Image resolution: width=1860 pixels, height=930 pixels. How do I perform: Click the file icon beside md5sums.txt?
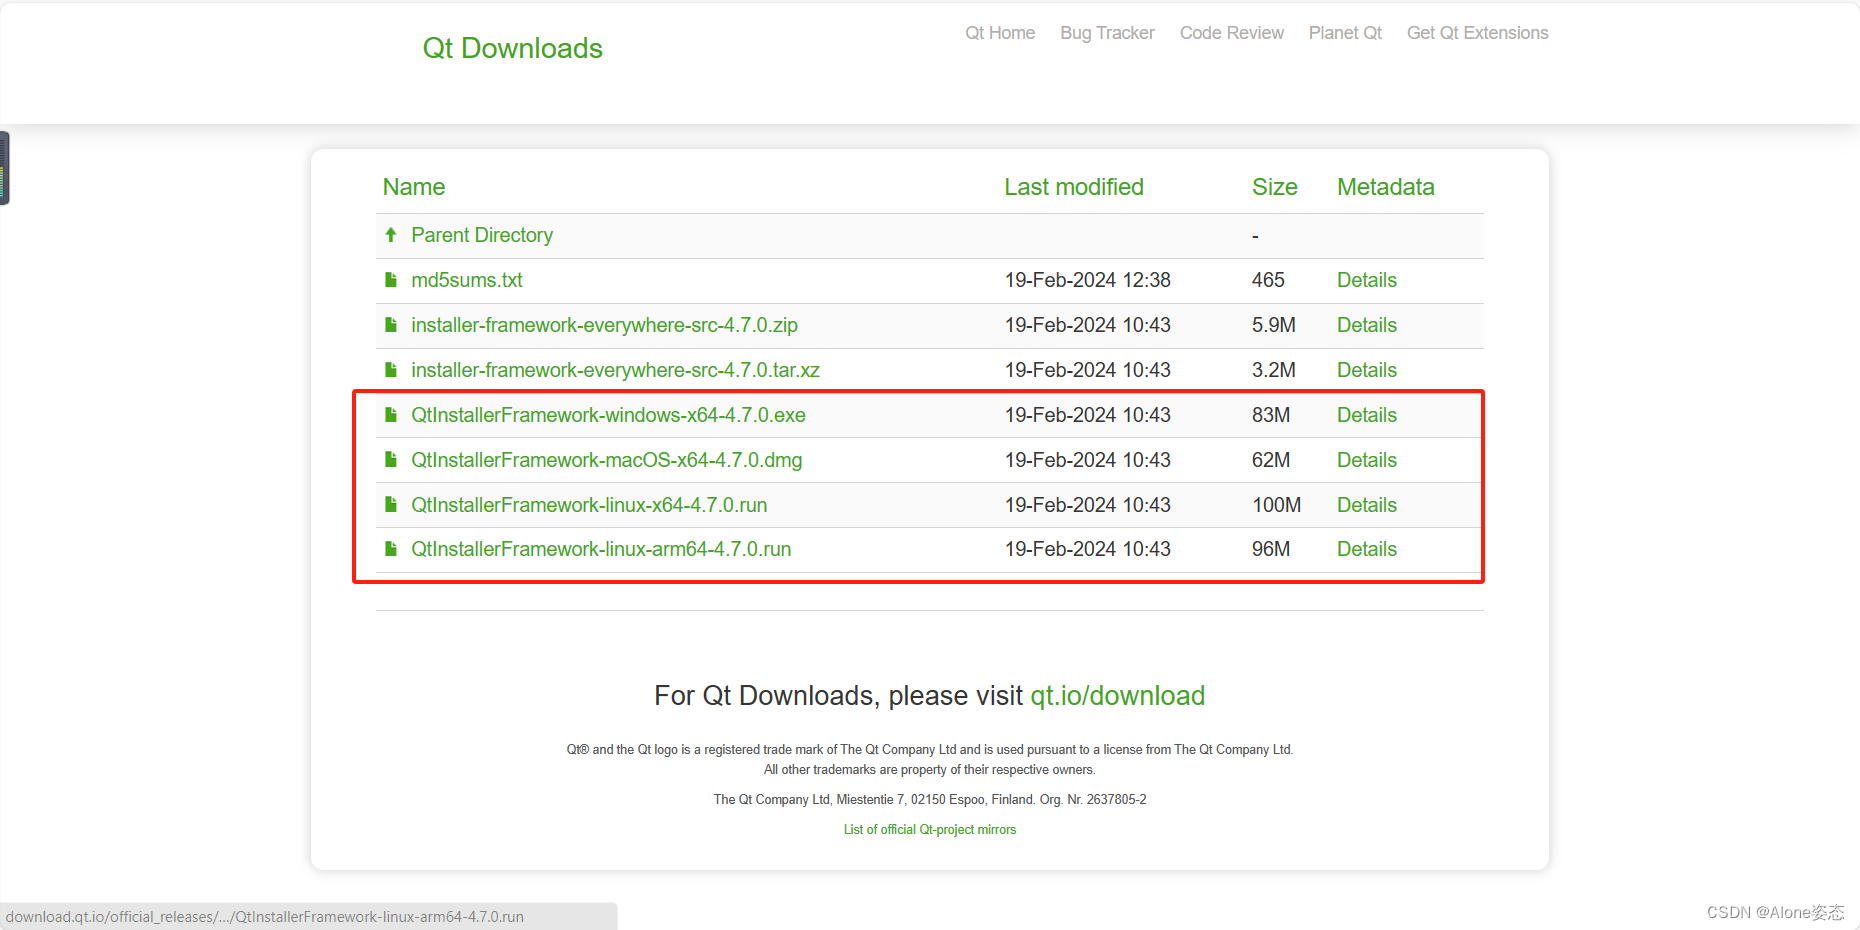[391, 280]
